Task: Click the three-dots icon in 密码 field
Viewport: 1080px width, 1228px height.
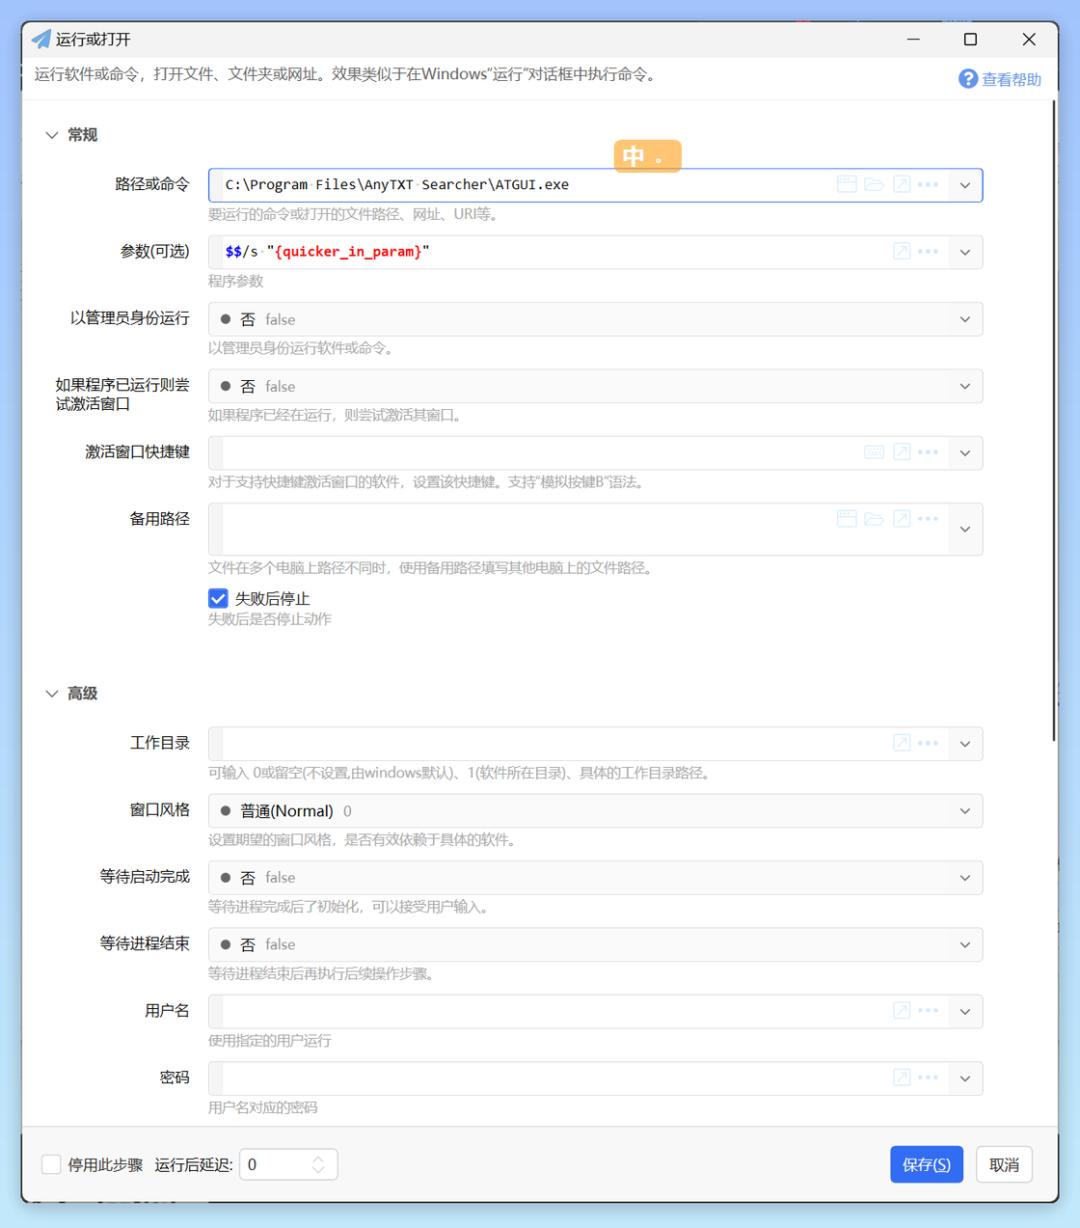Action: [928, 1078]
